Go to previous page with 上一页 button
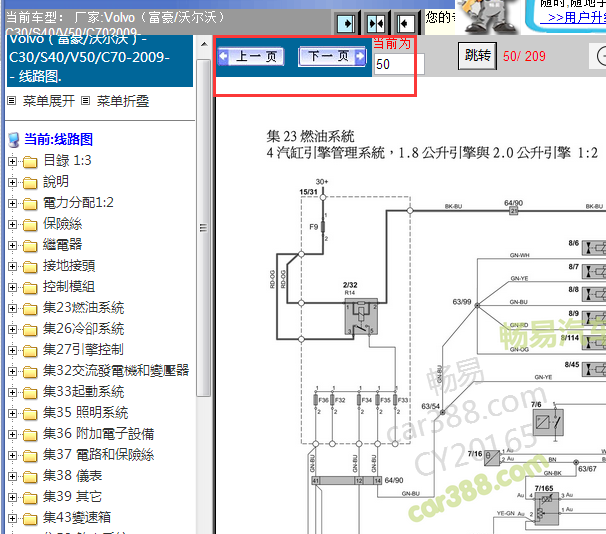This screenshot has width=606, height=534. click(252, 57)
